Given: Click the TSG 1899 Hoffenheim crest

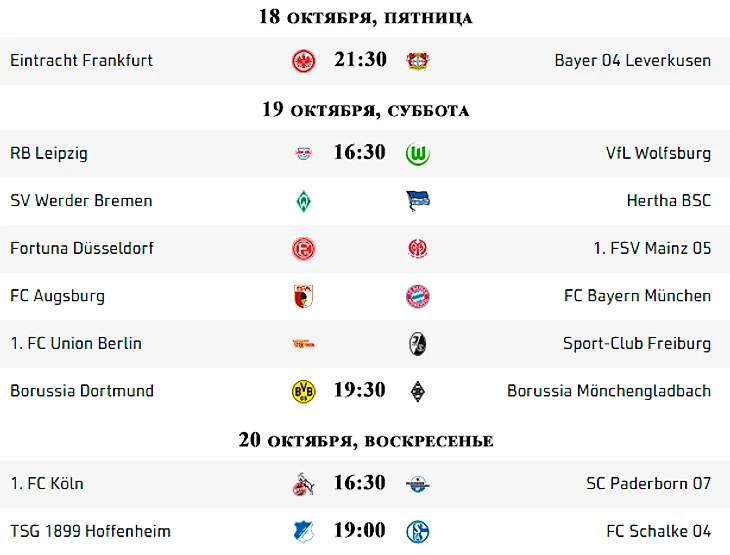Looking at the screenshot, I should point(304,532).
